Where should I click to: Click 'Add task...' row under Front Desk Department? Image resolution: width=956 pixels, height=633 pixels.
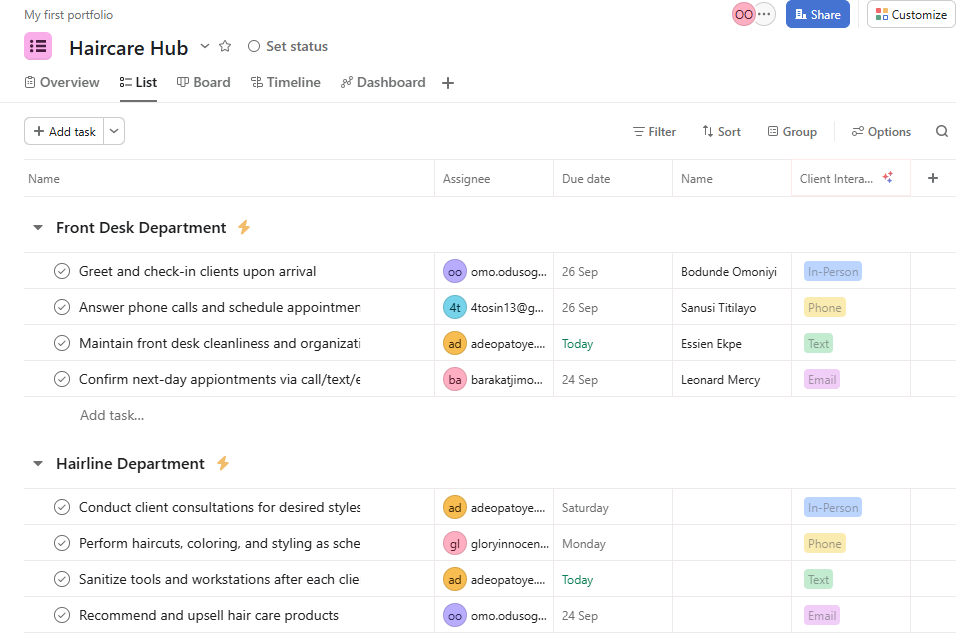[112, 415]
